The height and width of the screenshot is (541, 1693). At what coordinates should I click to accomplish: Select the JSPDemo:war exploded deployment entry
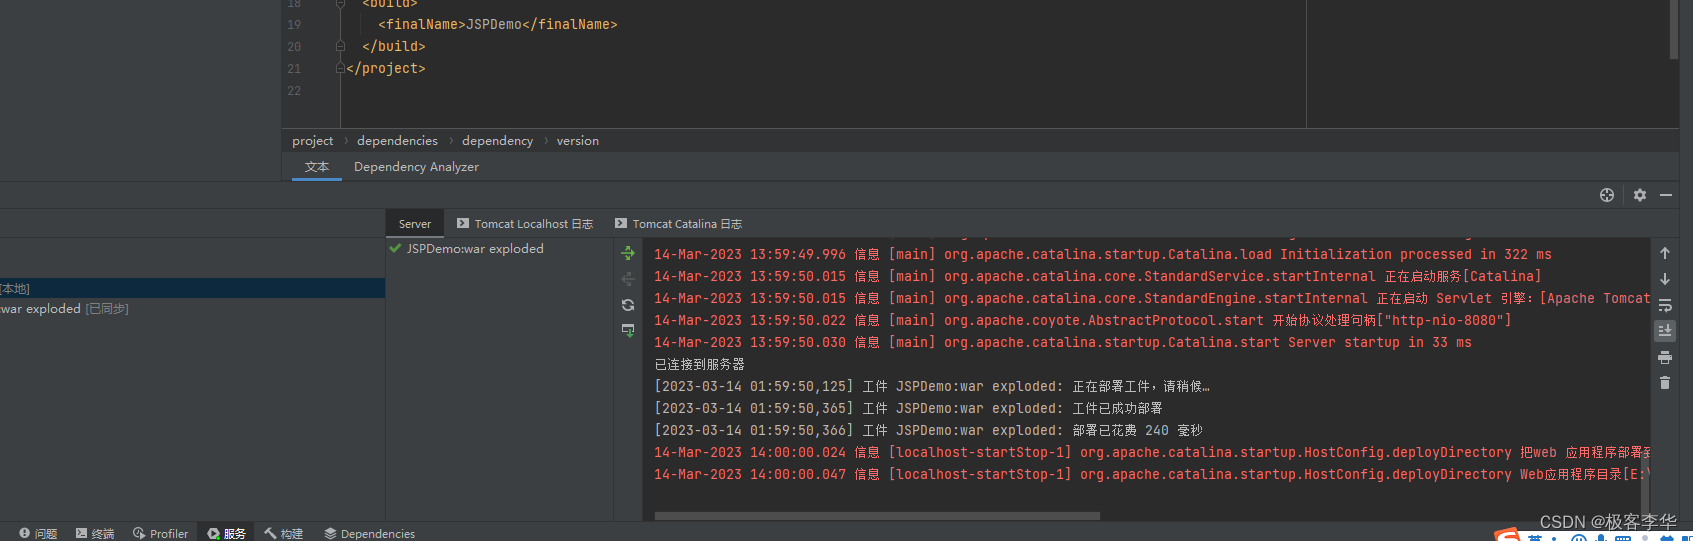point(466,249)
